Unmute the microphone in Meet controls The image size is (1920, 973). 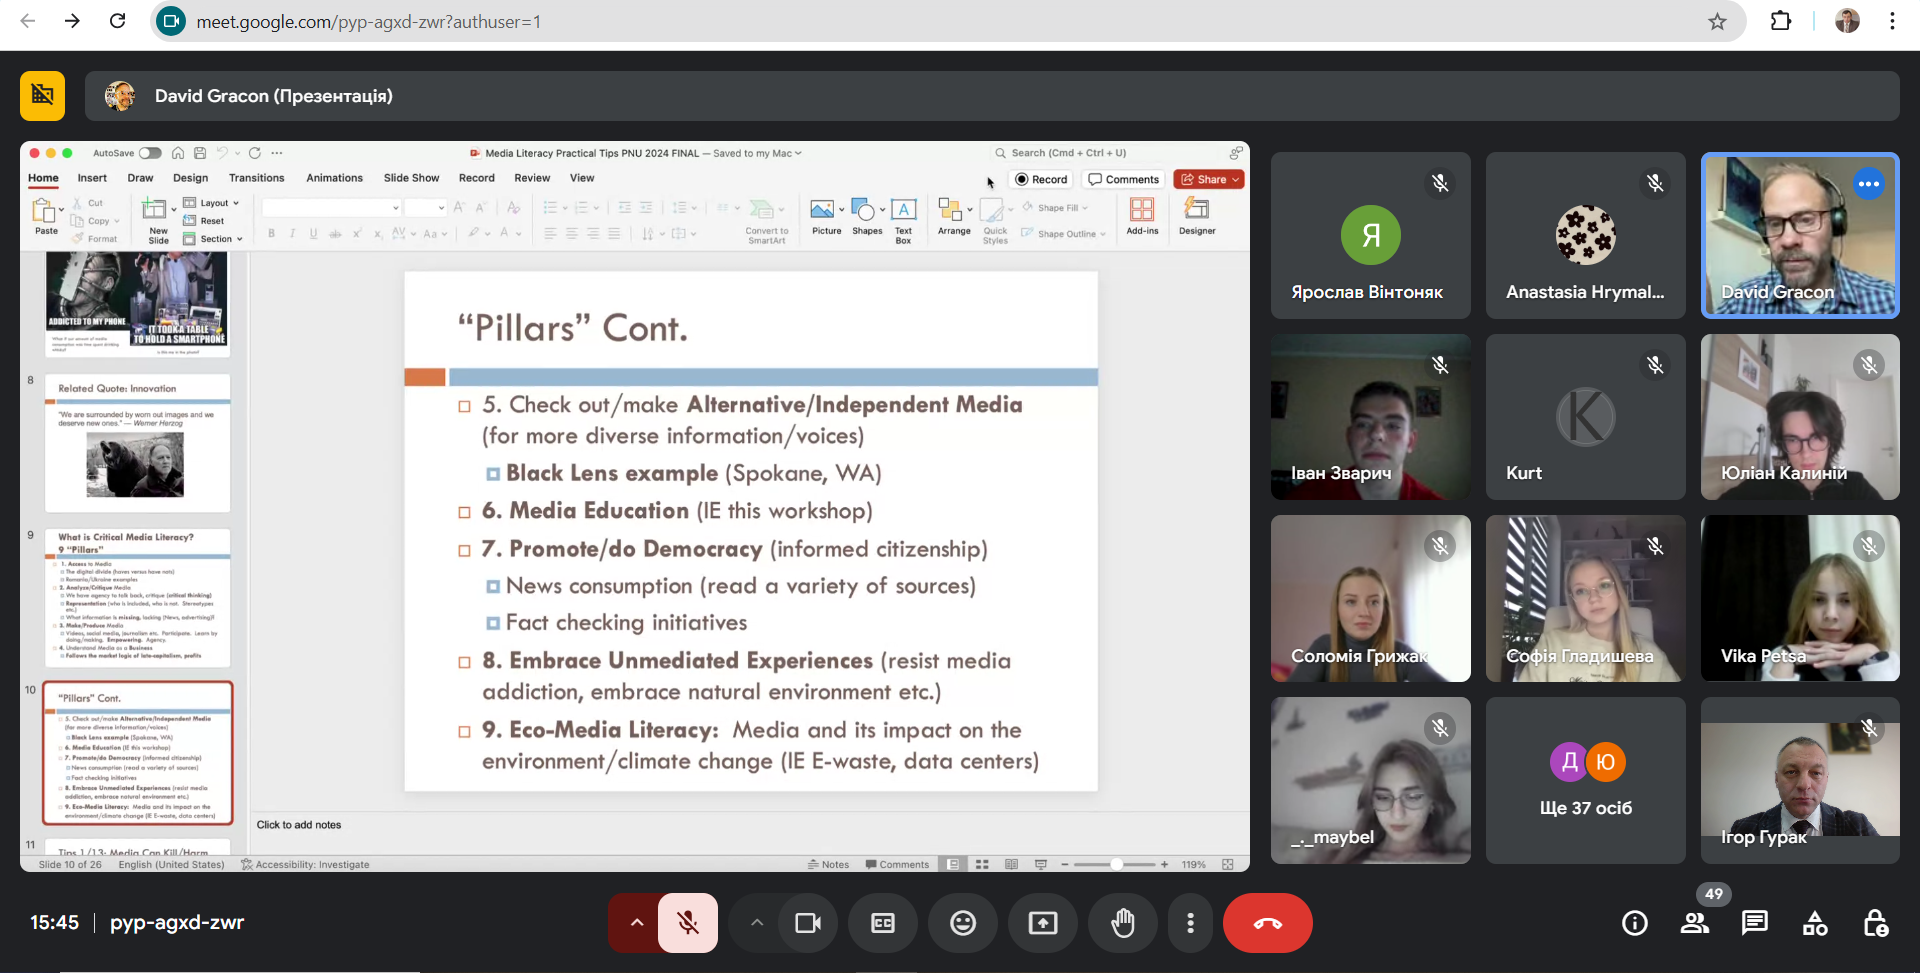[x=688, y=923]
